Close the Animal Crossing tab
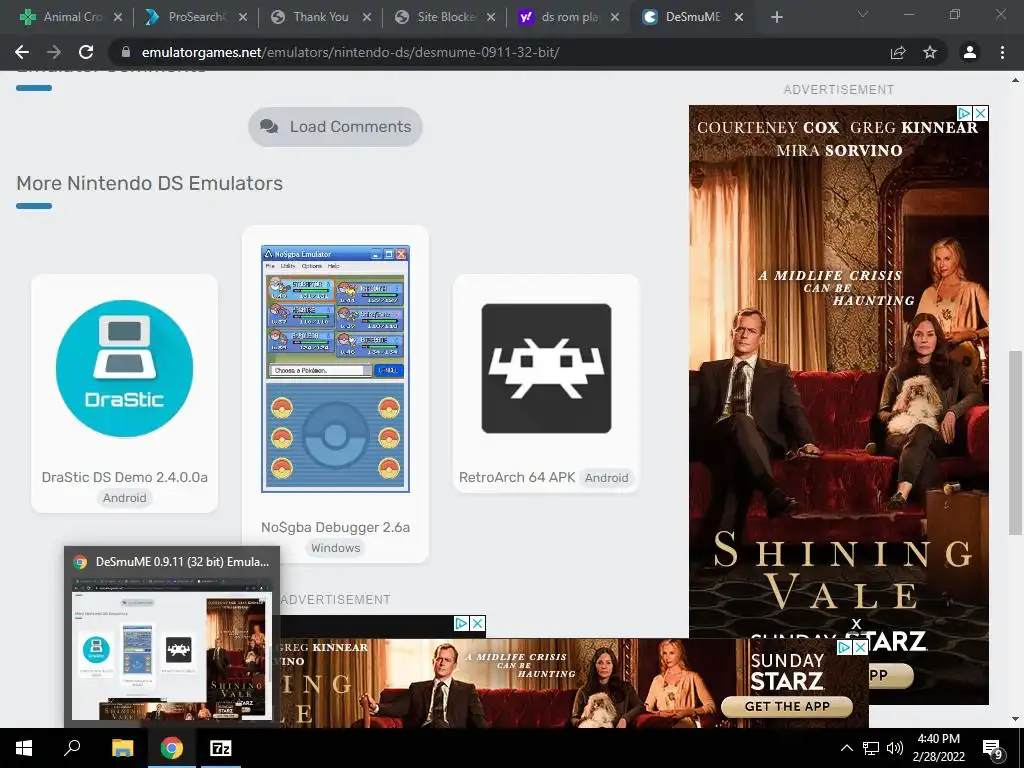Viewport: 1024px width, 768px height. [118, 18]
